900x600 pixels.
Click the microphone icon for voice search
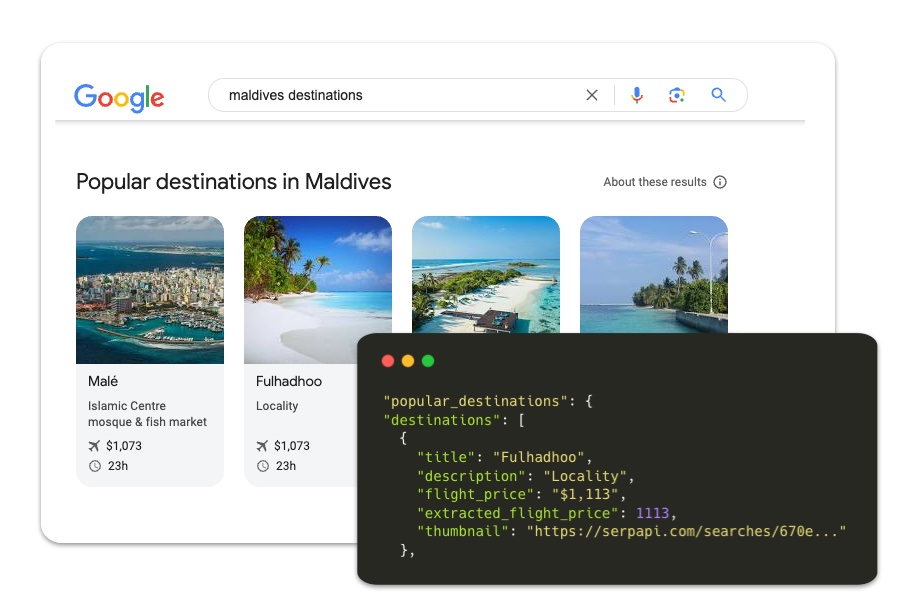coord(637,94)
